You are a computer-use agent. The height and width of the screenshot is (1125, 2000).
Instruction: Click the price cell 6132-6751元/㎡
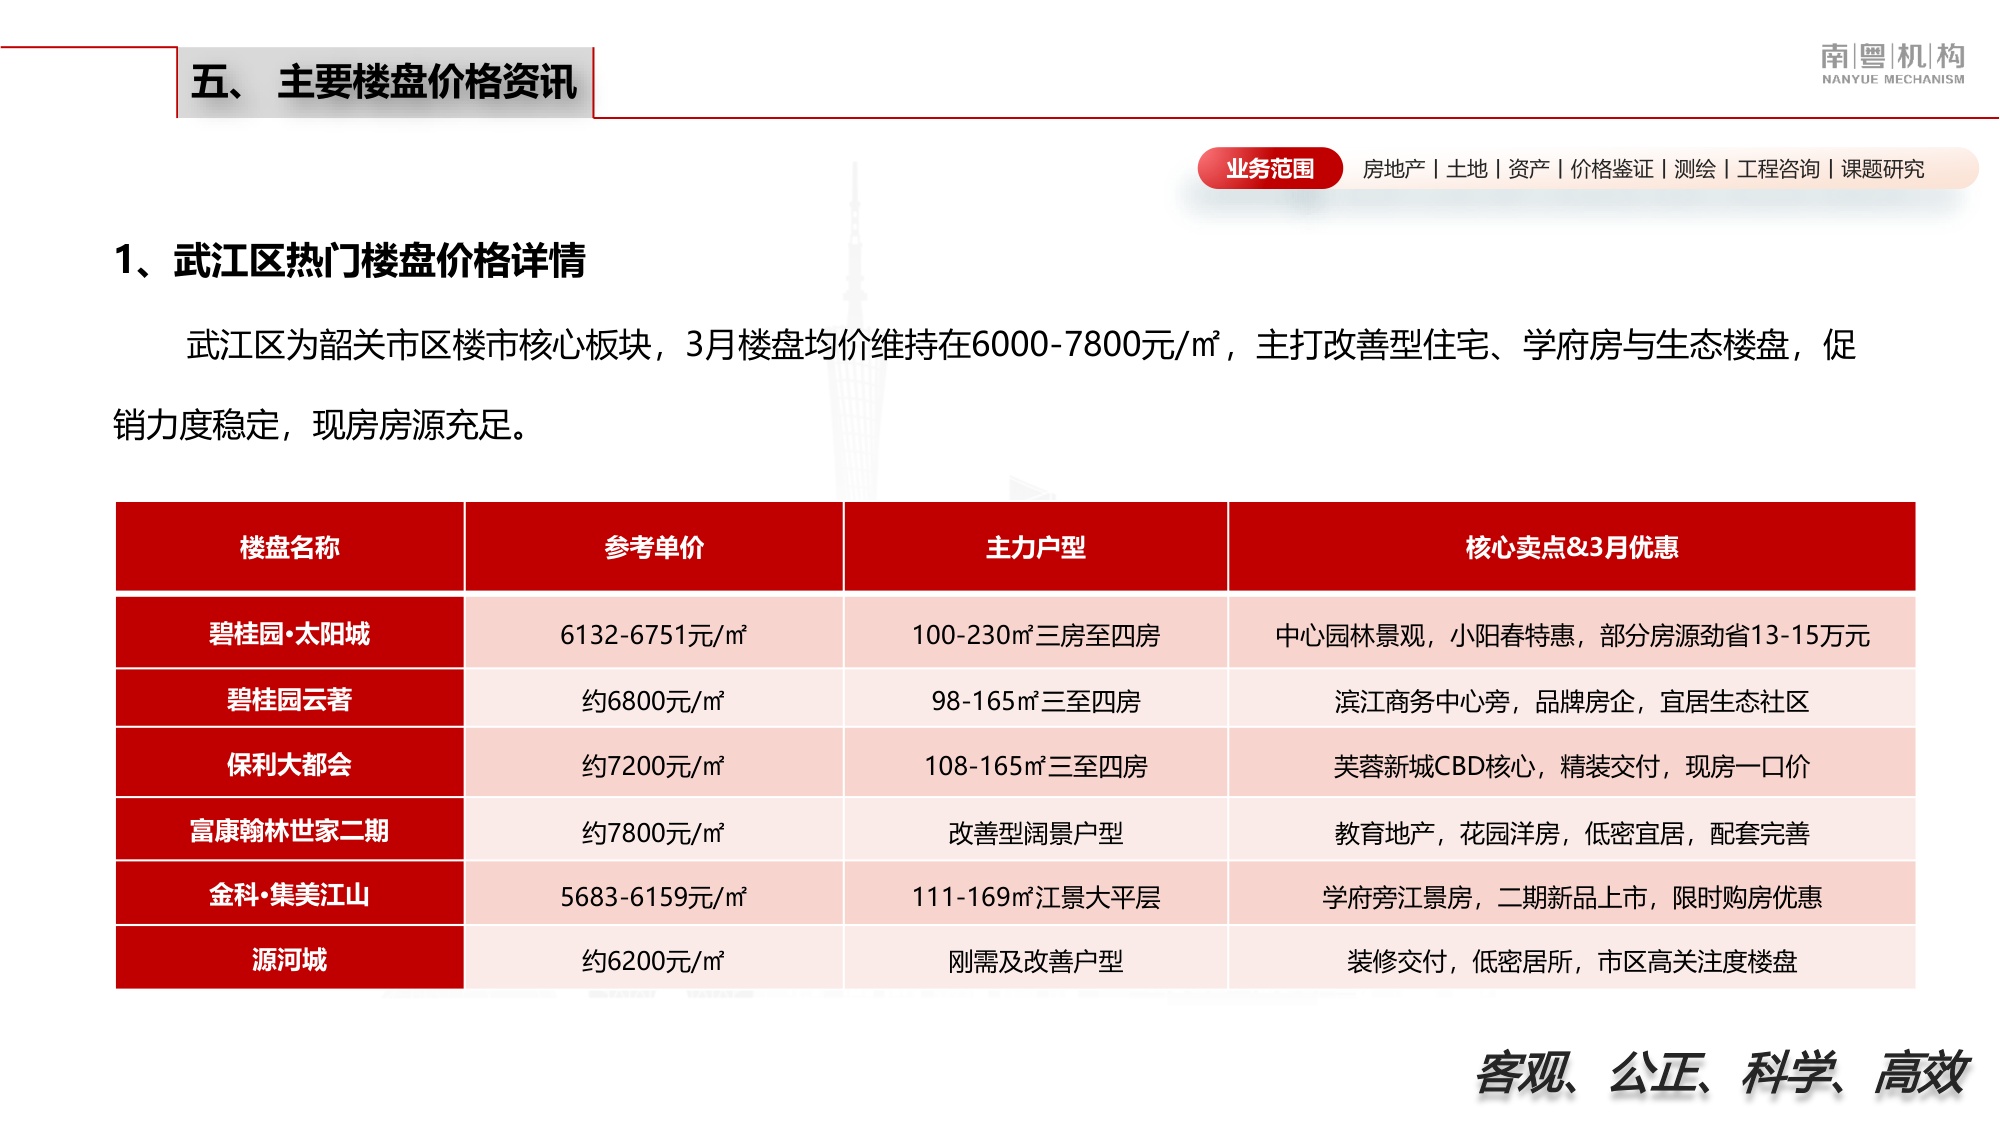click(x=654, y=634)
